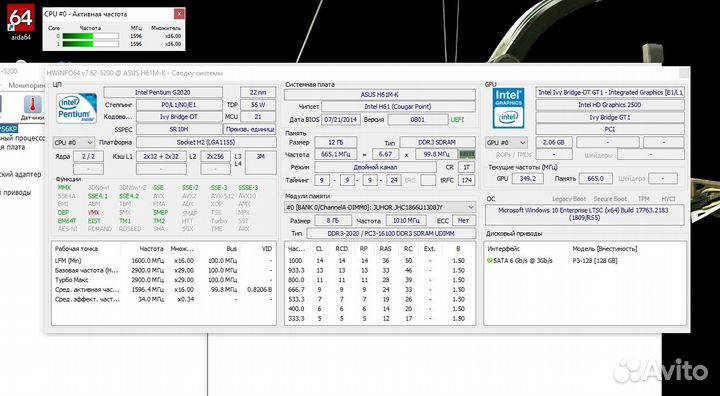Click the green RAM module icon
This screenshot has width=720, height=396.
tap(467, 154)
